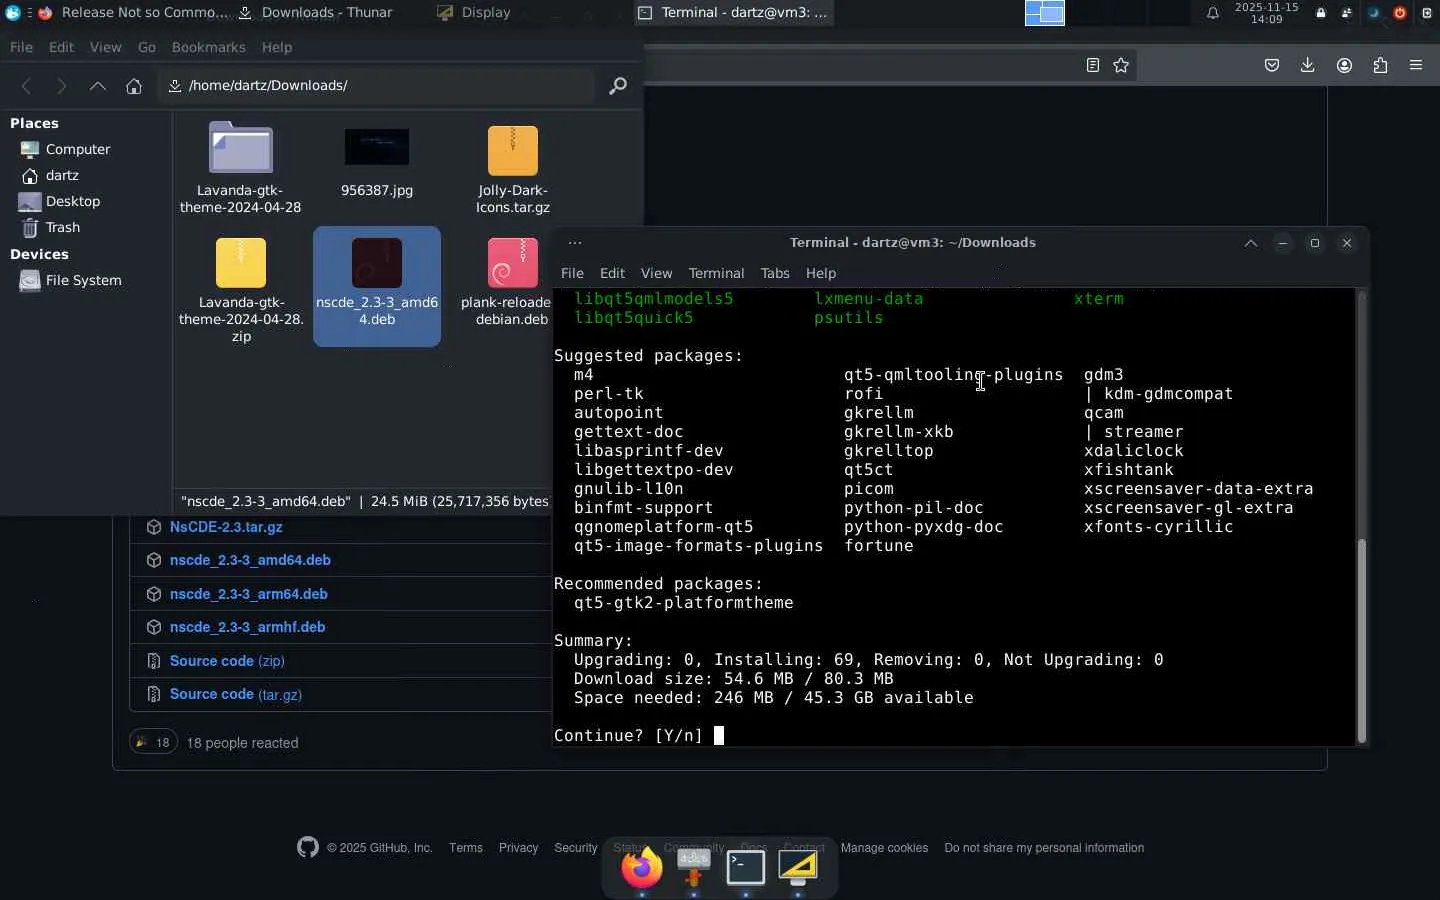This screenshot has height=900, width=1440.
Task: Select the Jolly-Dark-Icons.tar.gz archive
Action: [513, 168]
